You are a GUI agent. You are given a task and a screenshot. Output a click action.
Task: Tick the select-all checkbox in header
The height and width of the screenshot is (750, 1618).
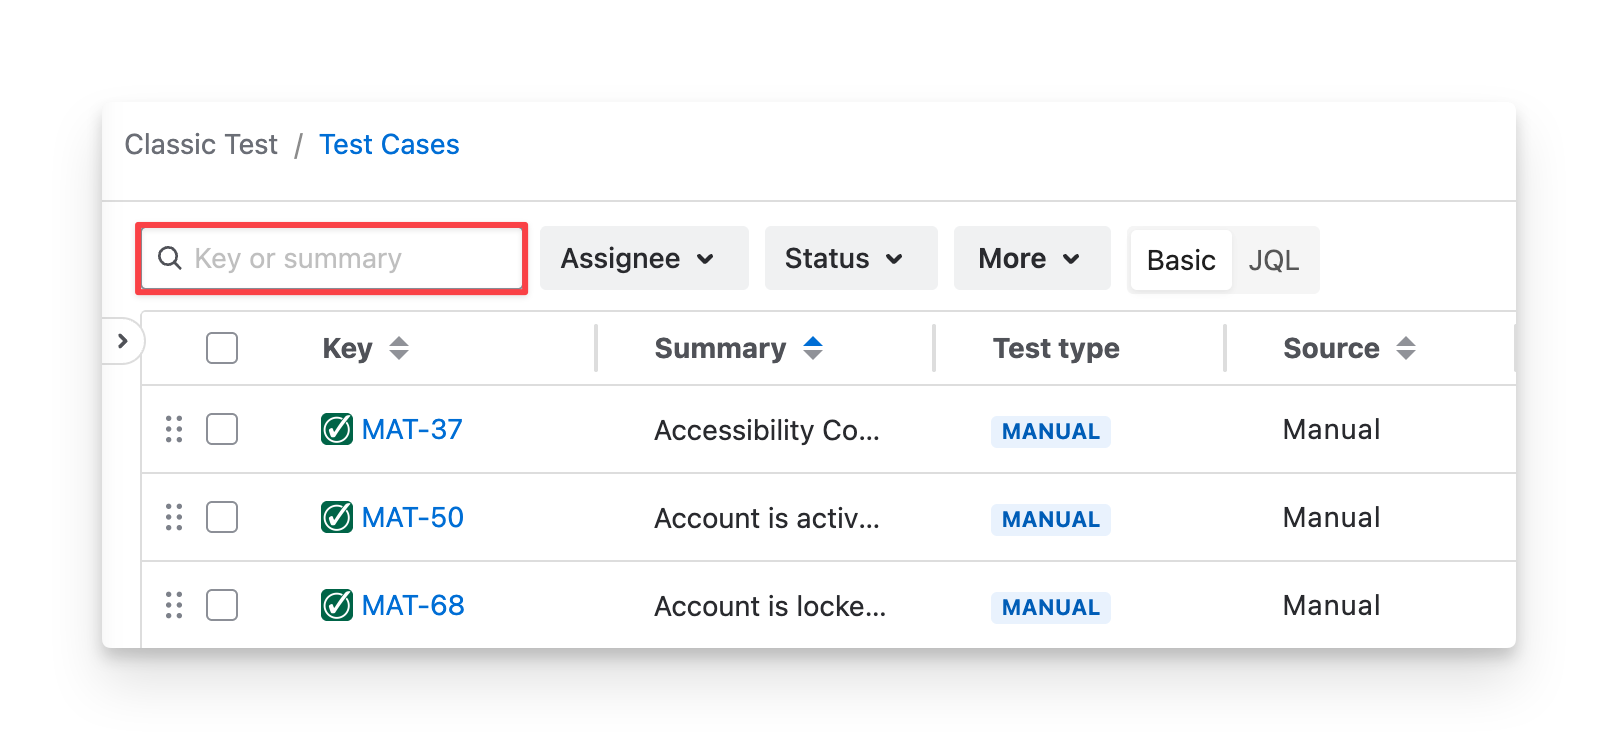coord(222,348)
